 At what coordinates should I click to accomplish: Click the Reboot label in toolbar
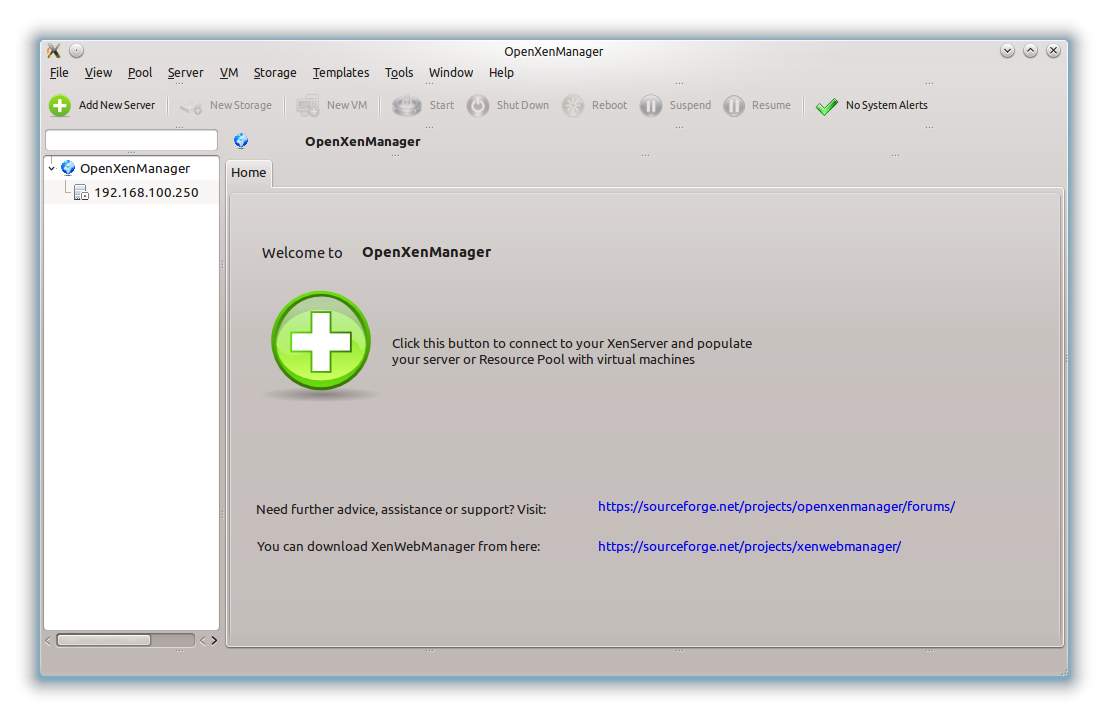tap(609, 105)
